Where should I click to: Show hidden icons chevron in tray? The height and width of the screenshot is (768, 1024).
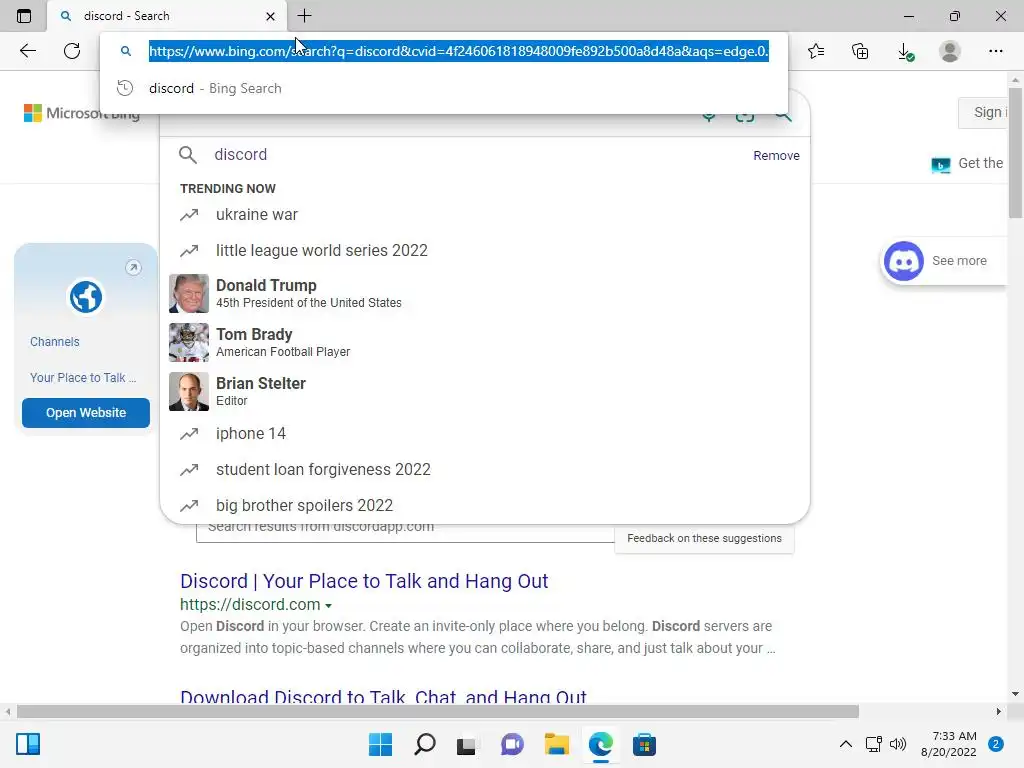(845, 744)
